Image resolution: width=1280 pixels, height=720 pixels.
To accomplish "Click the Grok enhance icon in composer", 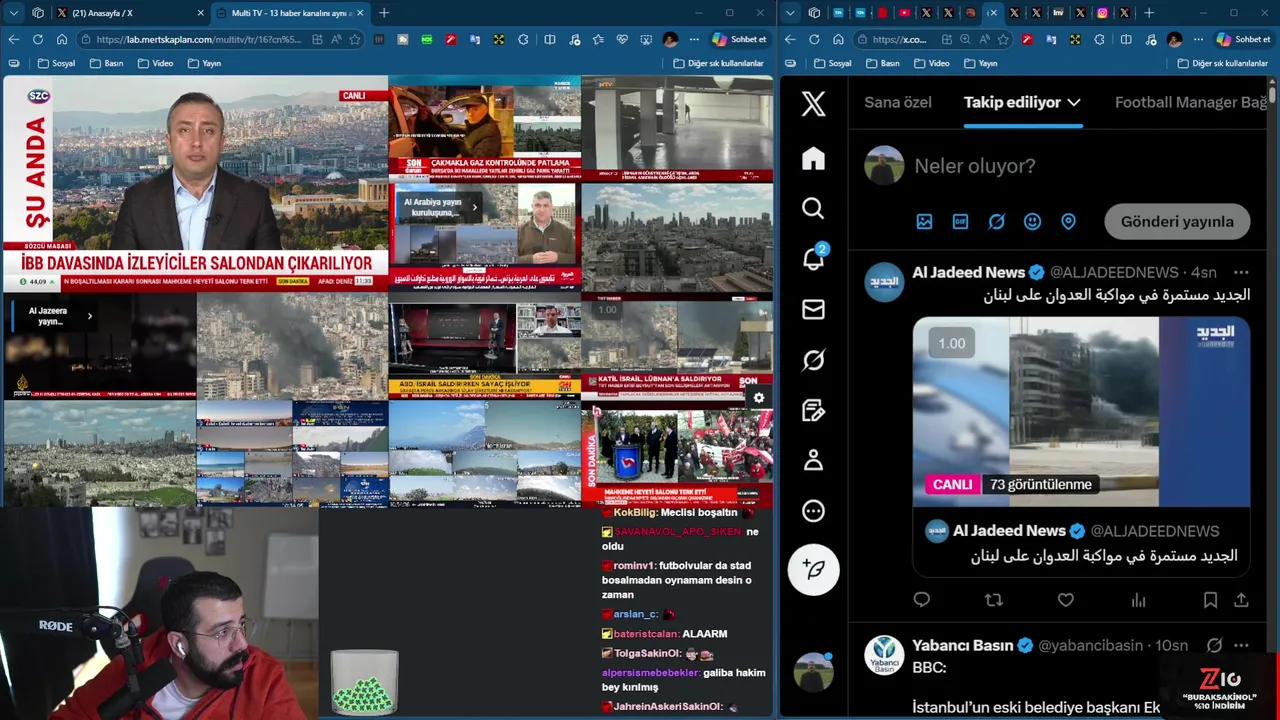I will point(996,222).
